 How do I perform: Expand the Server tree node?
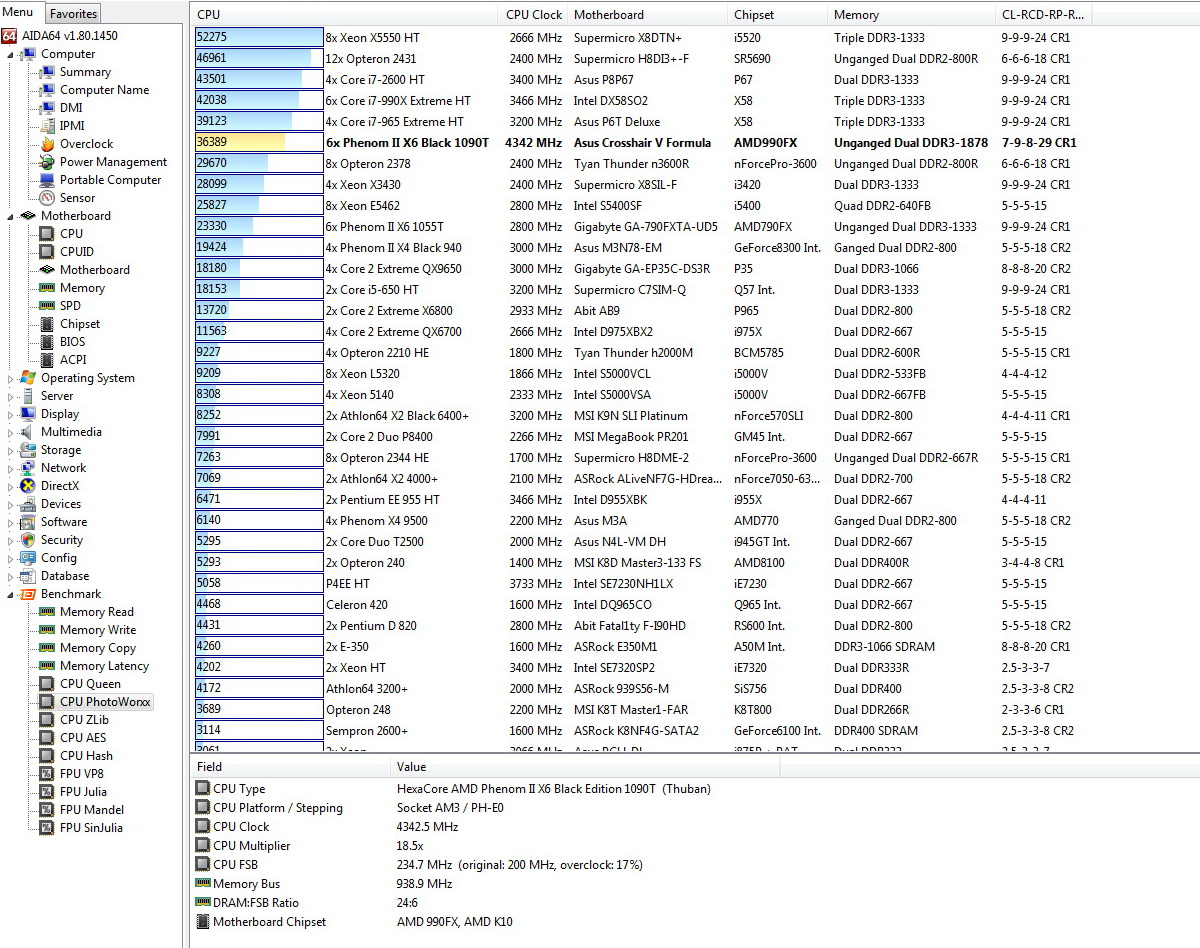click(11, 396)
